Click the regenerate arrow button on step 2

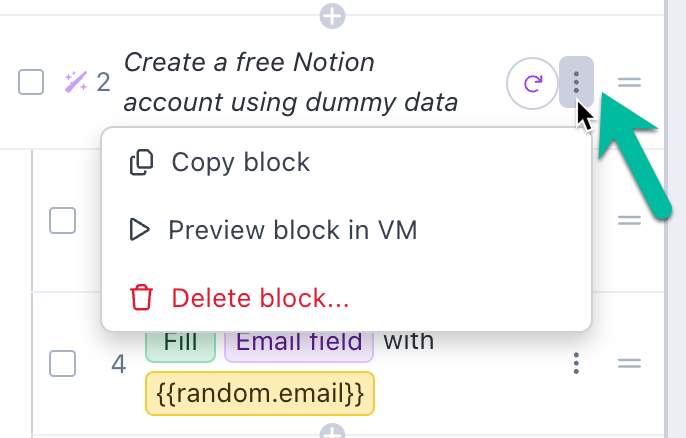532,82
